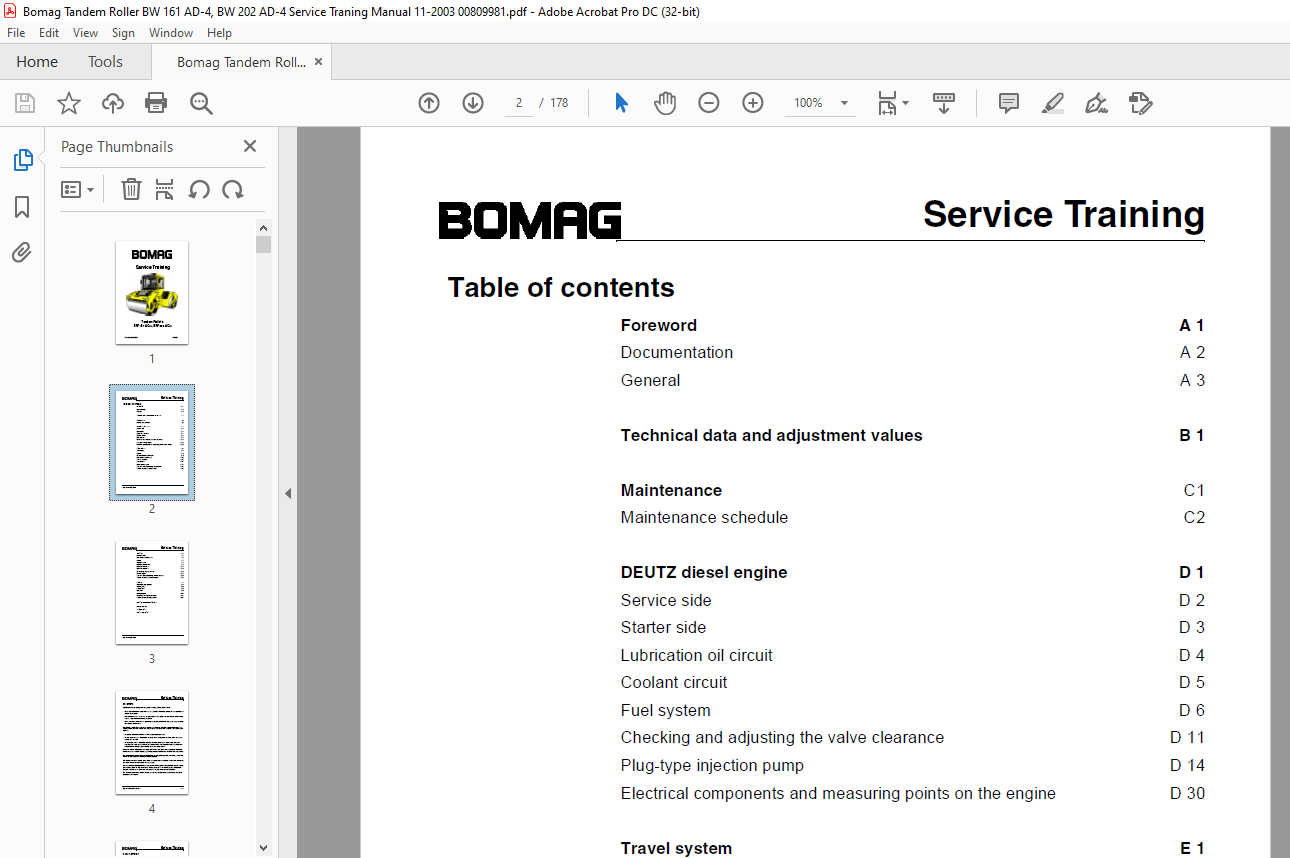Open the Sign menu

(x=123, y=33)
